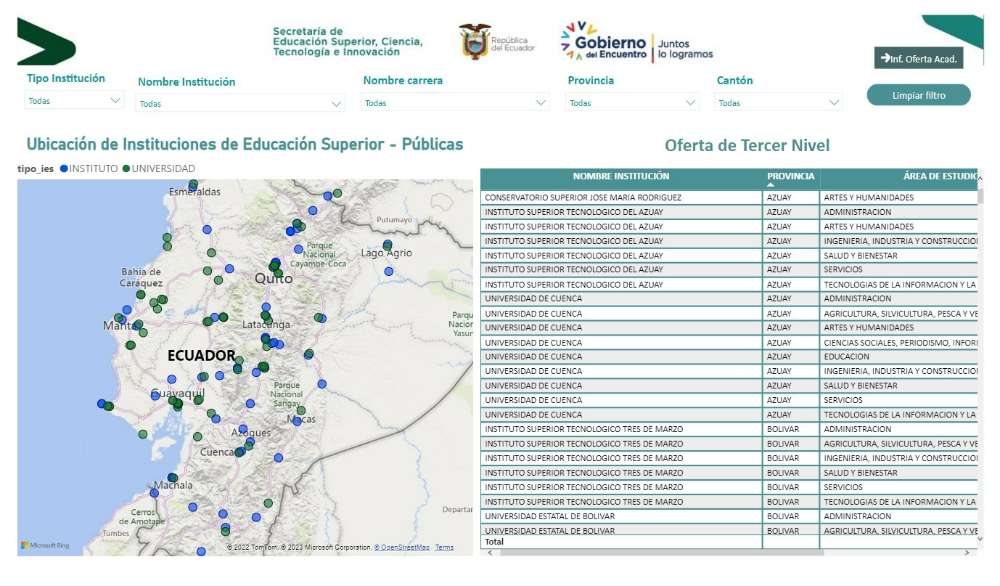Open the OpenStreetMap link
The height and width of the screenshot is (586, 1000).
pyautogui.click(x=402, y=547)
